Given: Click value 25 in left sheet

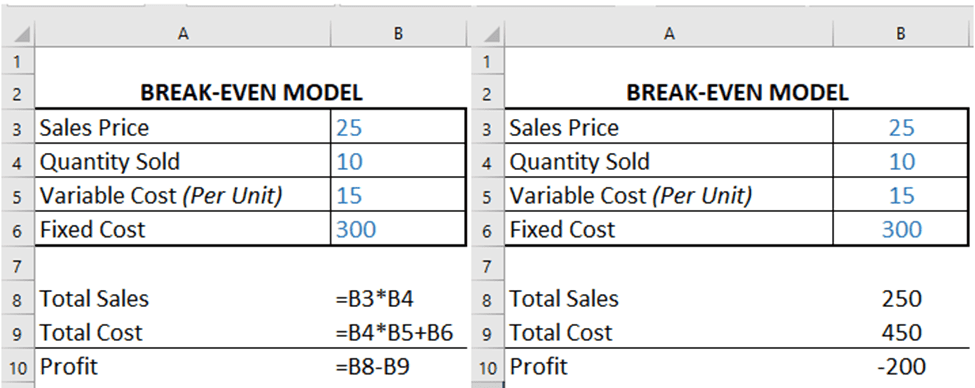Looking at the screenshot, I should click(349, 128).
